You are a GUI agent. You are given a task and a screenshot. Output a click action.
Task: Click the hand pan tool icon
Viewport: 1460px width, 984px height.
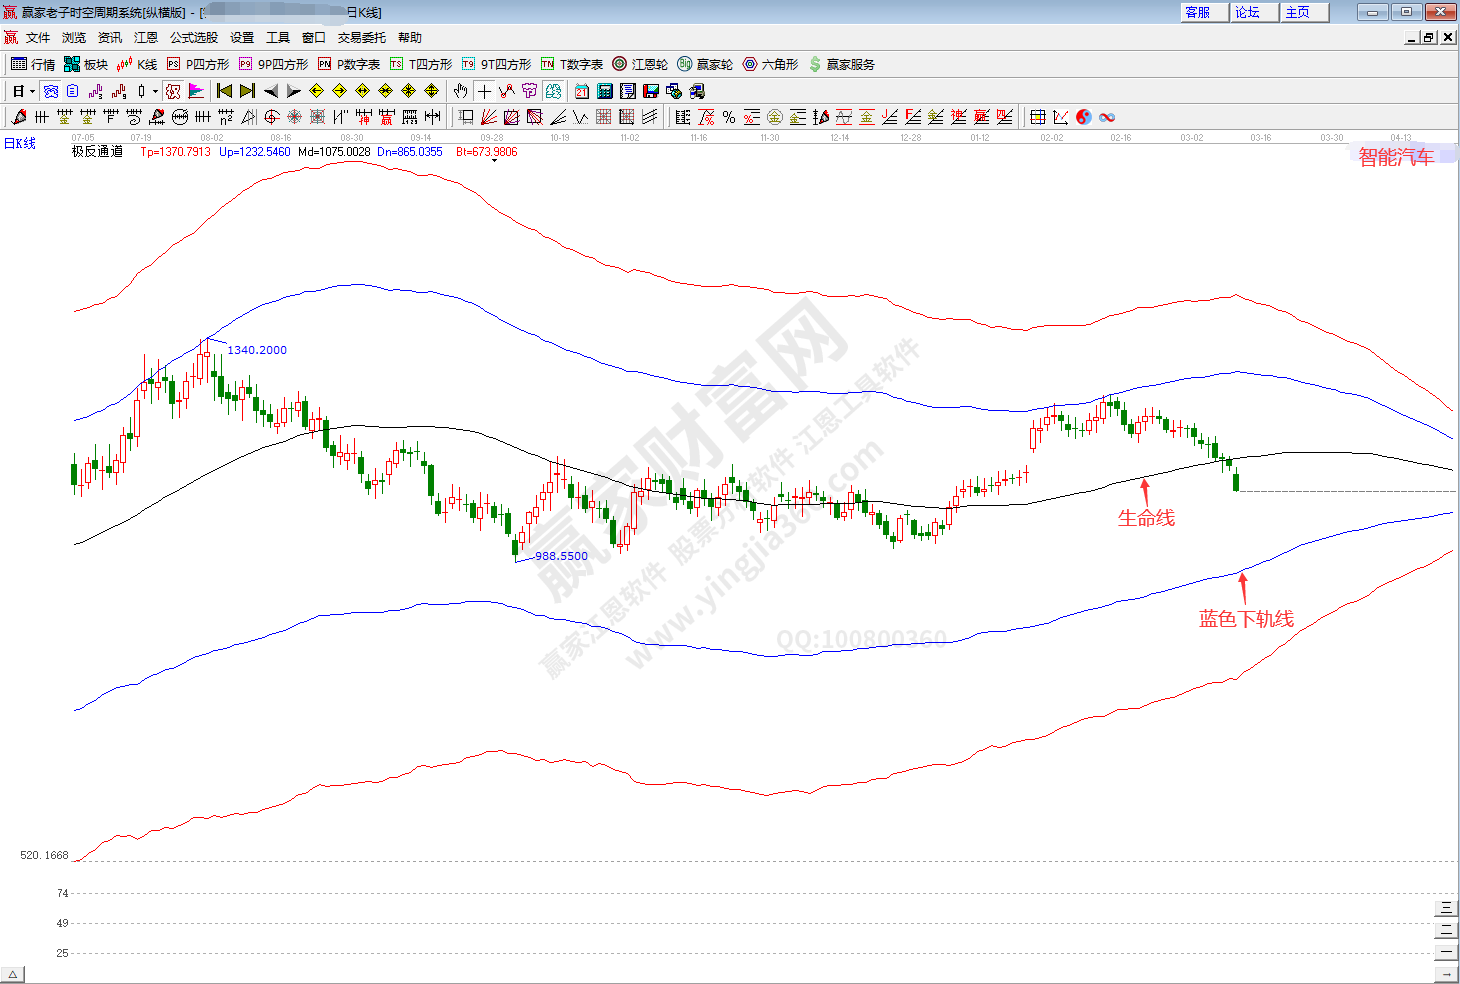coord(460,91)
